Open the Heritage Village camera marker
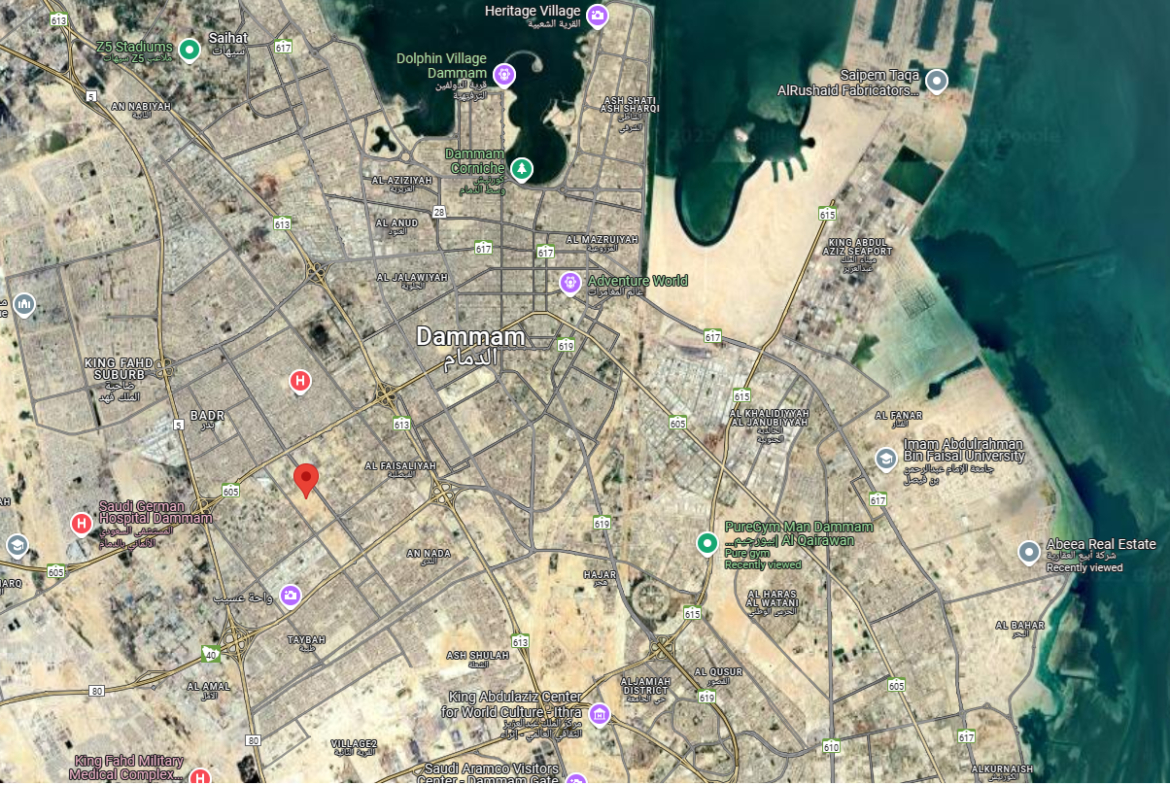This screenshot has width=1170, height=785. [597, 15]
